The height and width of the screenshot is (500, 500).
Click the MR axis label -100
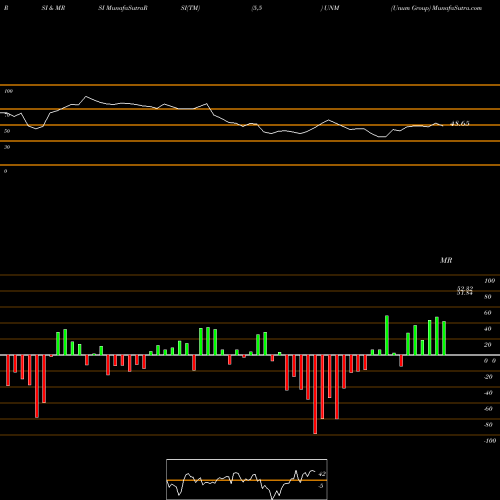pos(490,441)
